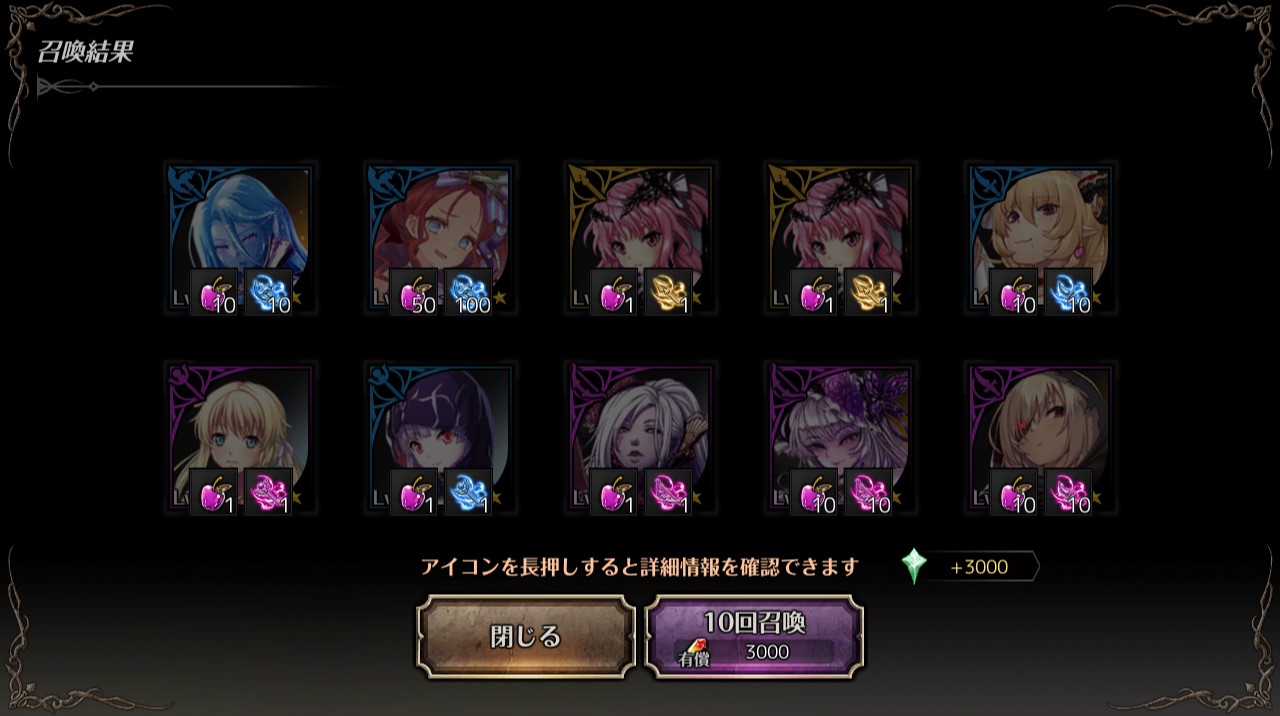Select the character with purple flower hat
Screen dimensions: 1280x716
(840, 439)
